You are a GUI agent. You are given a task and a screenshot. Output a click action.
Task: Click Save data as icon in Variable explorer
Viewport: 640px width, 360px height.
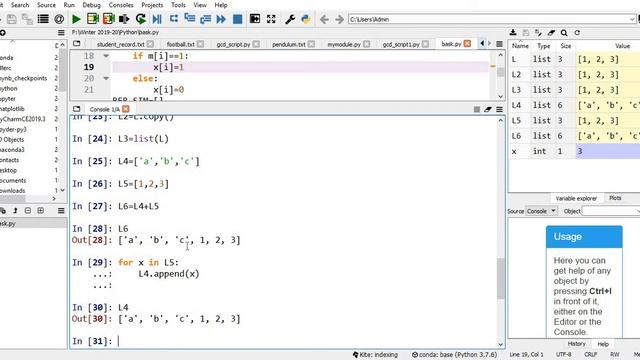[x=538, y=33]
